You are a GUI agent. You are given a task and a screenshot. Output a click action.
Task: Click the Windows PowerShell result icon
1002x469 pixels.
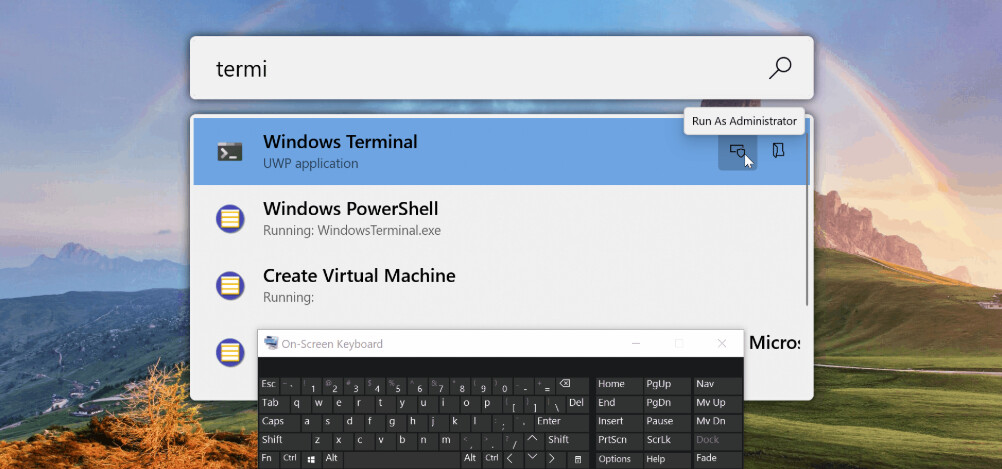[x=230, y=219]
